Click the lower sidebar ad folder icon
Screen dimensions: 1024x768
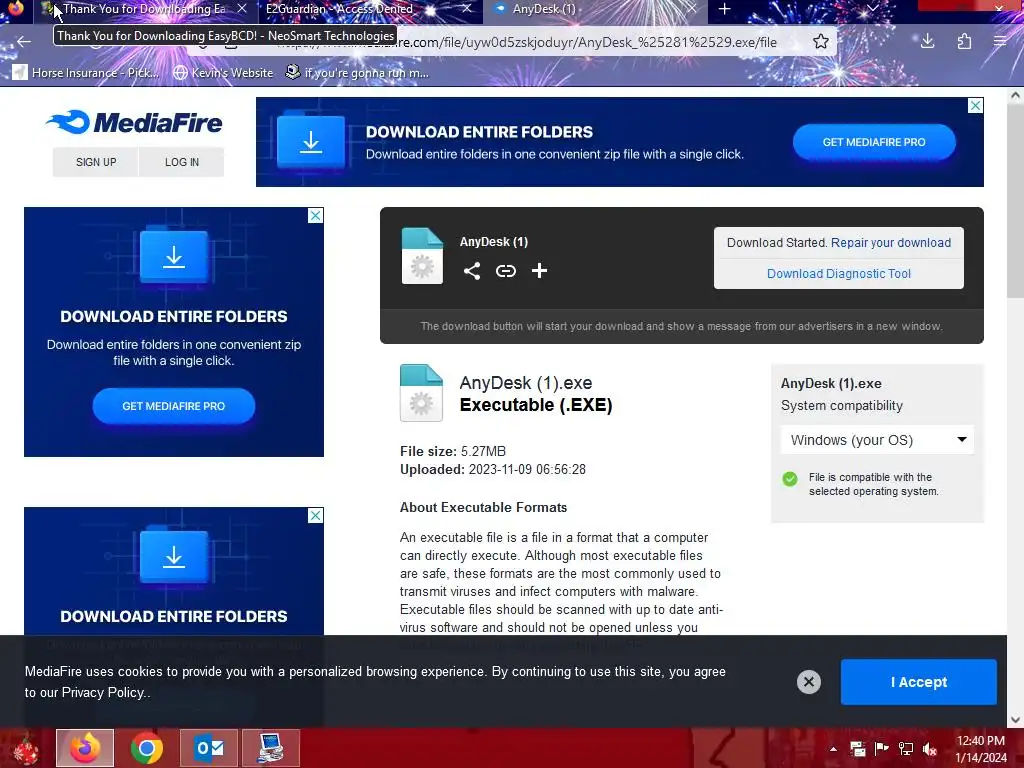pos(174,556)
